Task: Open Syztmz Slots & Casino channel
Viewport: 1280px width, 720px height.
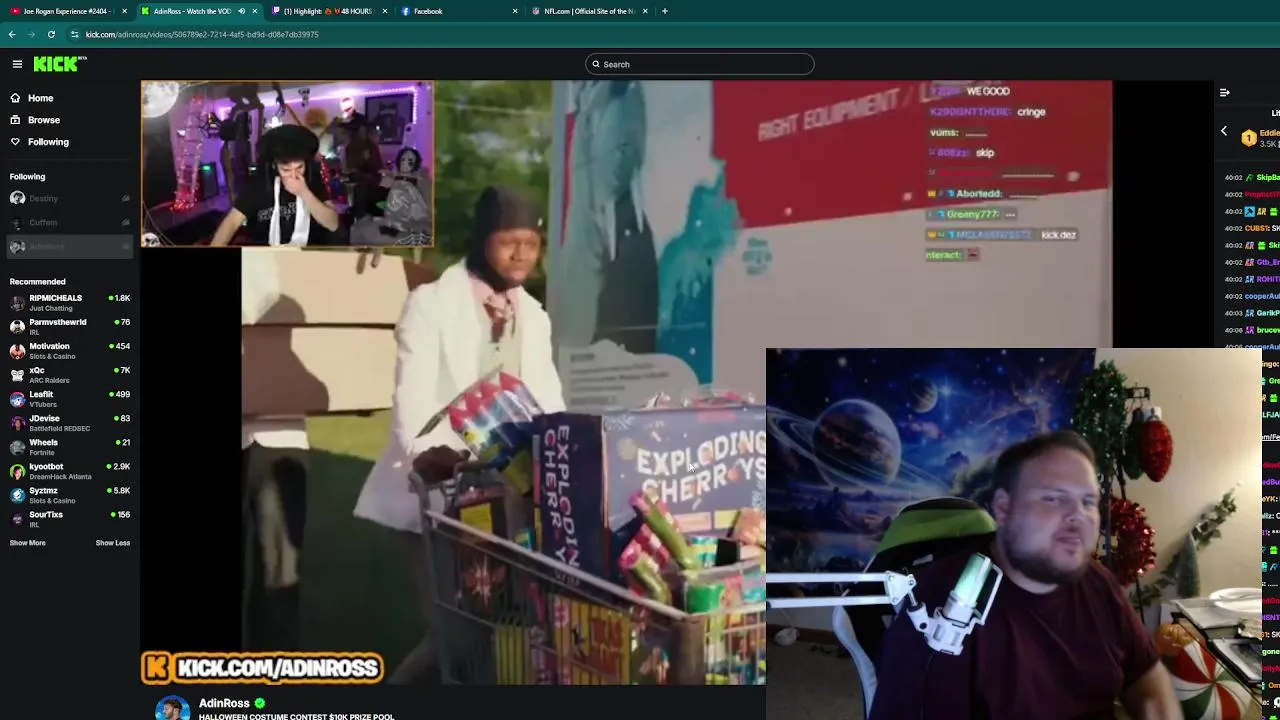Action: tap(70, 494)
